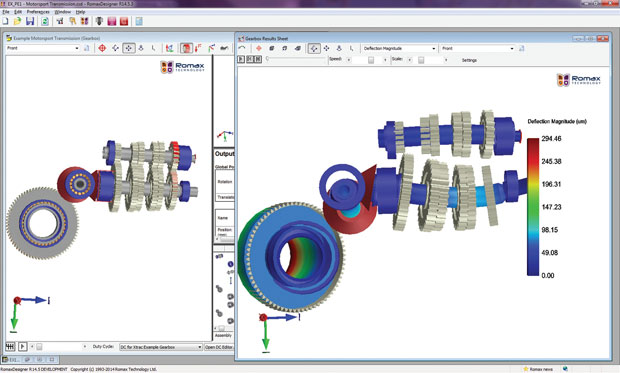Screen dimensions: 620x373
Task: Click the Speed slider handle
Action: 371,60
